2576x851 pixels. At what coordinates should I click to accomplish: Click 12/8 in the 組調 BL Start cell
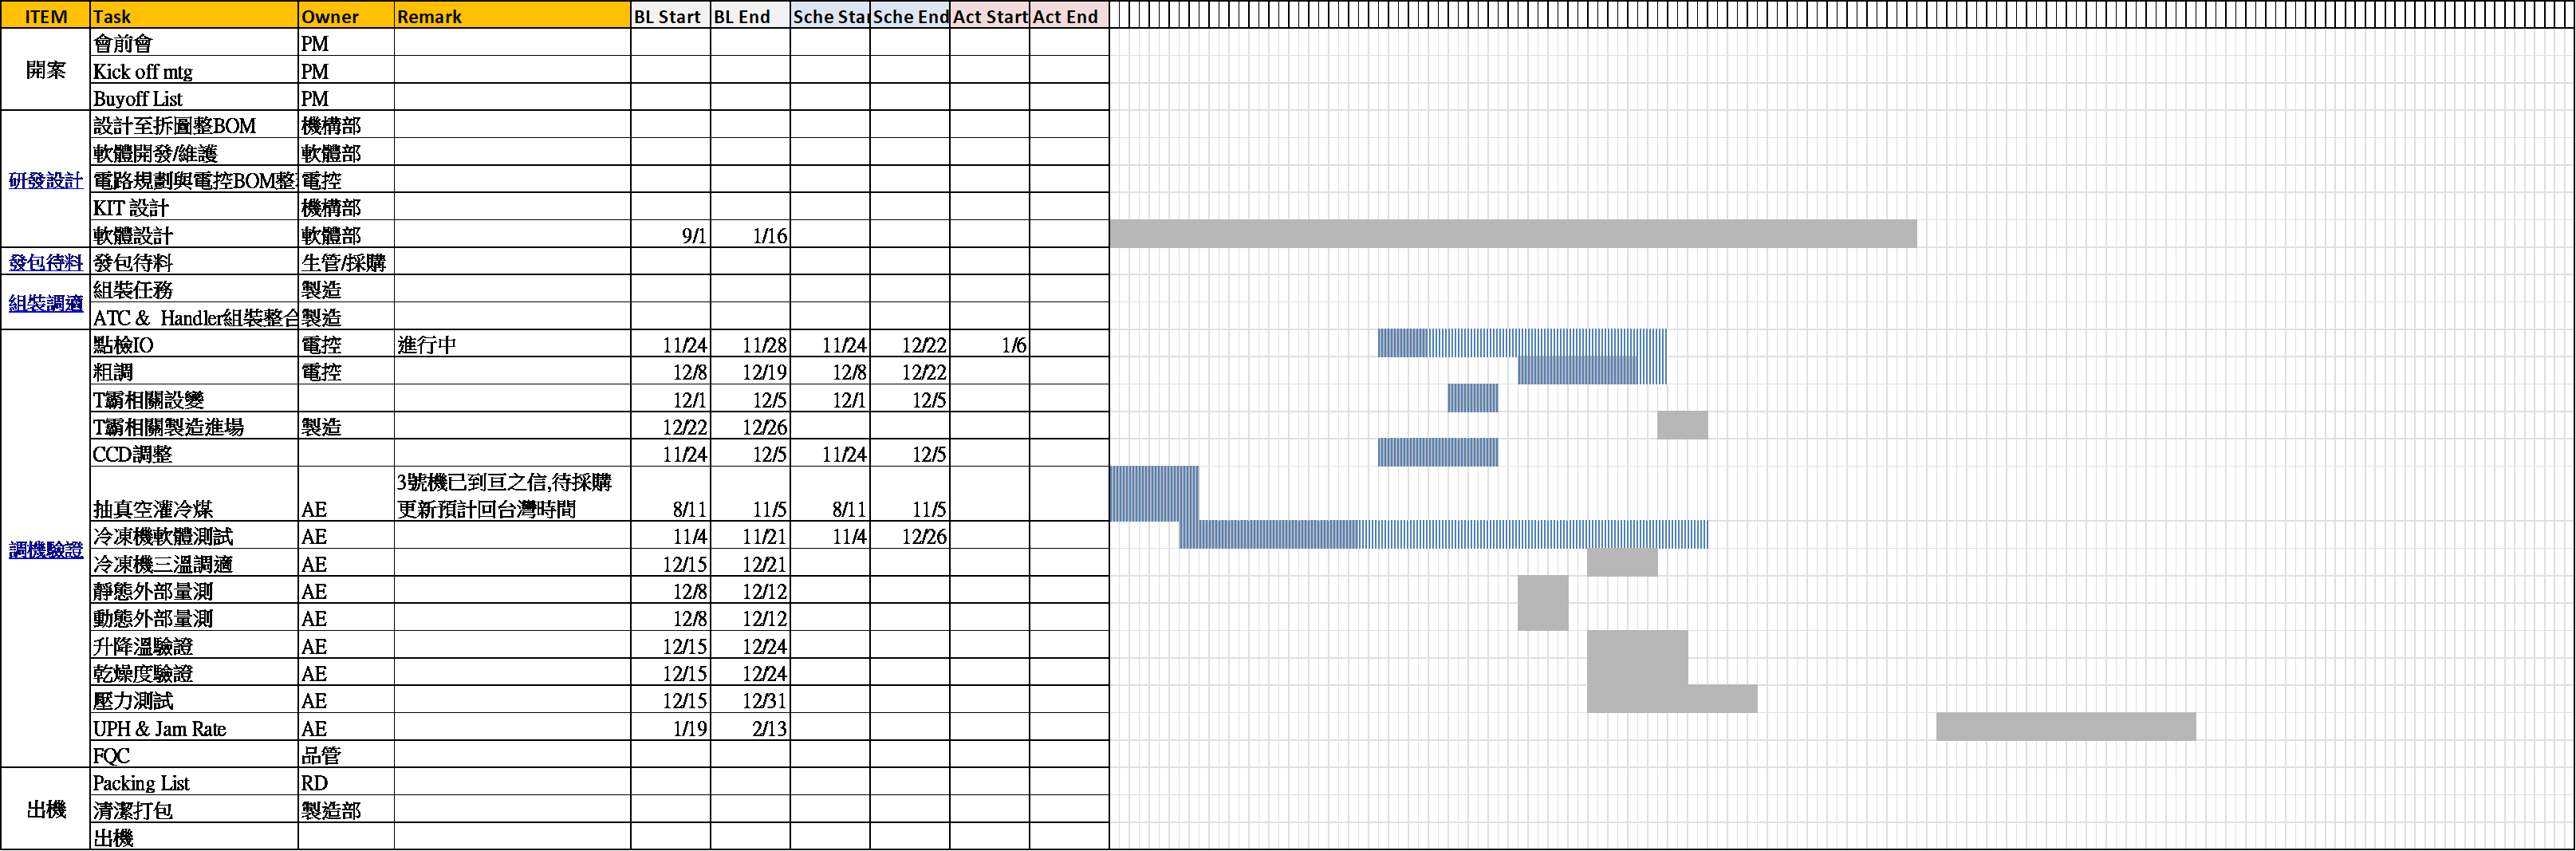[689, 373]
